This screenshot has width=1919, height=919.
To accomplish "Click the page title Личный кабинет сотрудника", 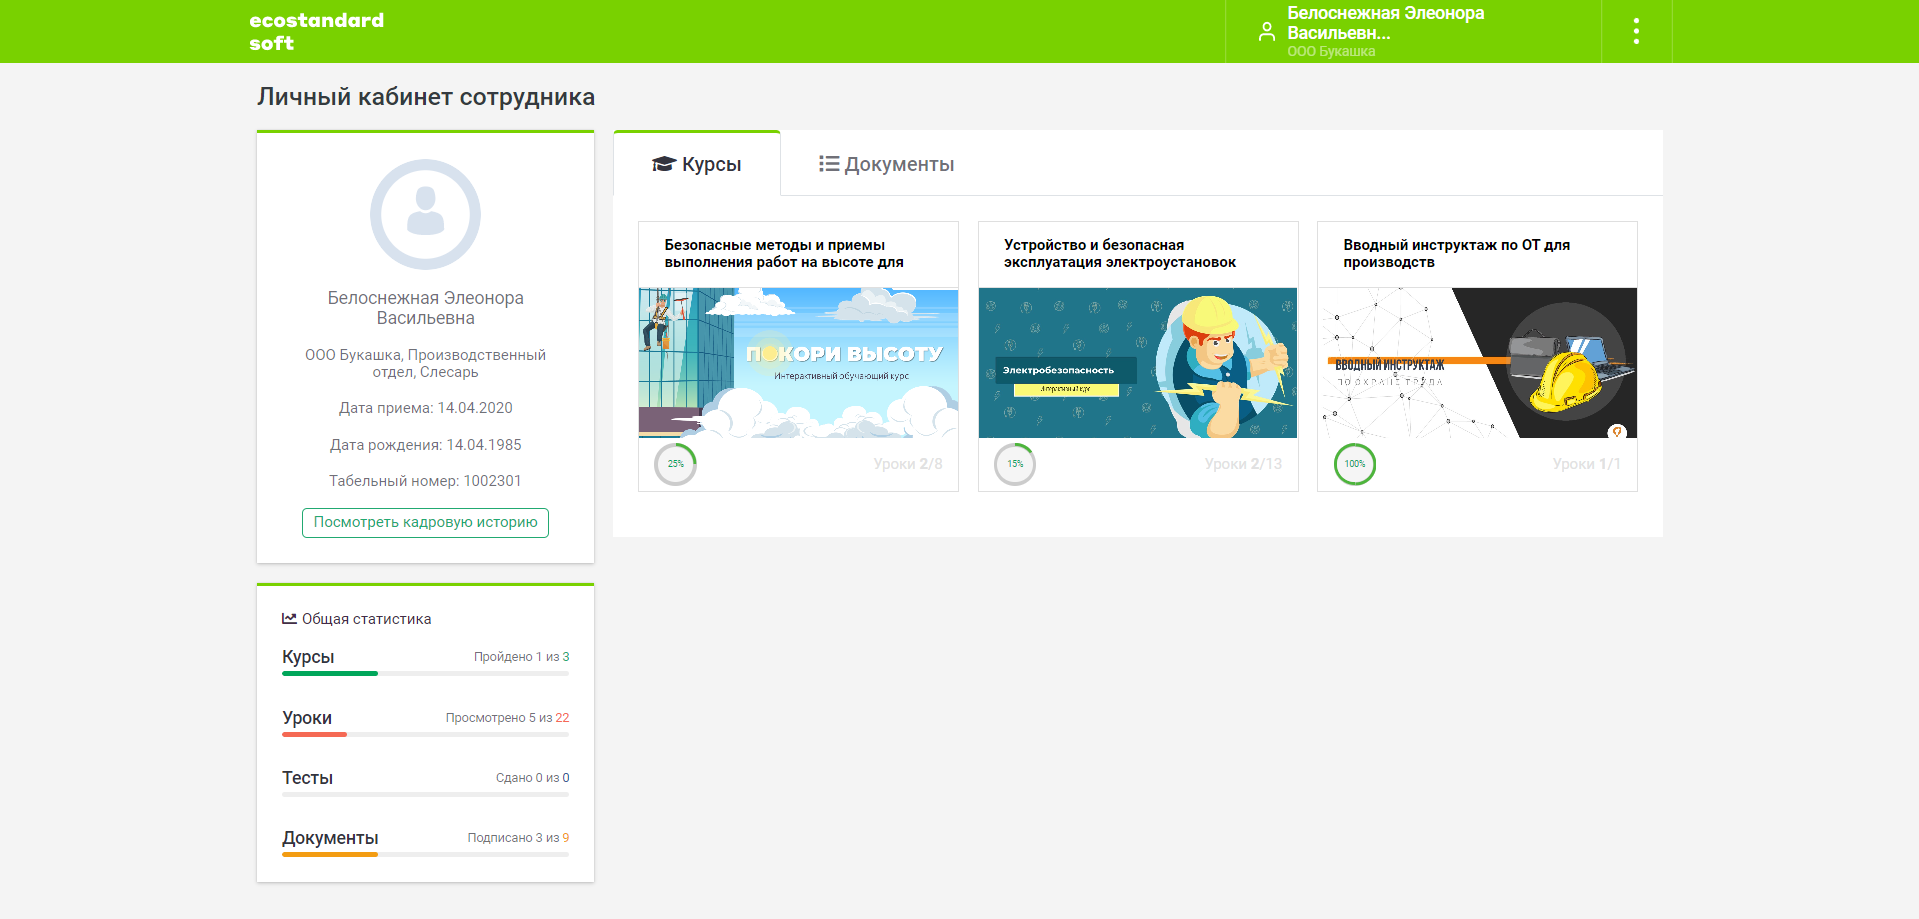I will 426,97.
